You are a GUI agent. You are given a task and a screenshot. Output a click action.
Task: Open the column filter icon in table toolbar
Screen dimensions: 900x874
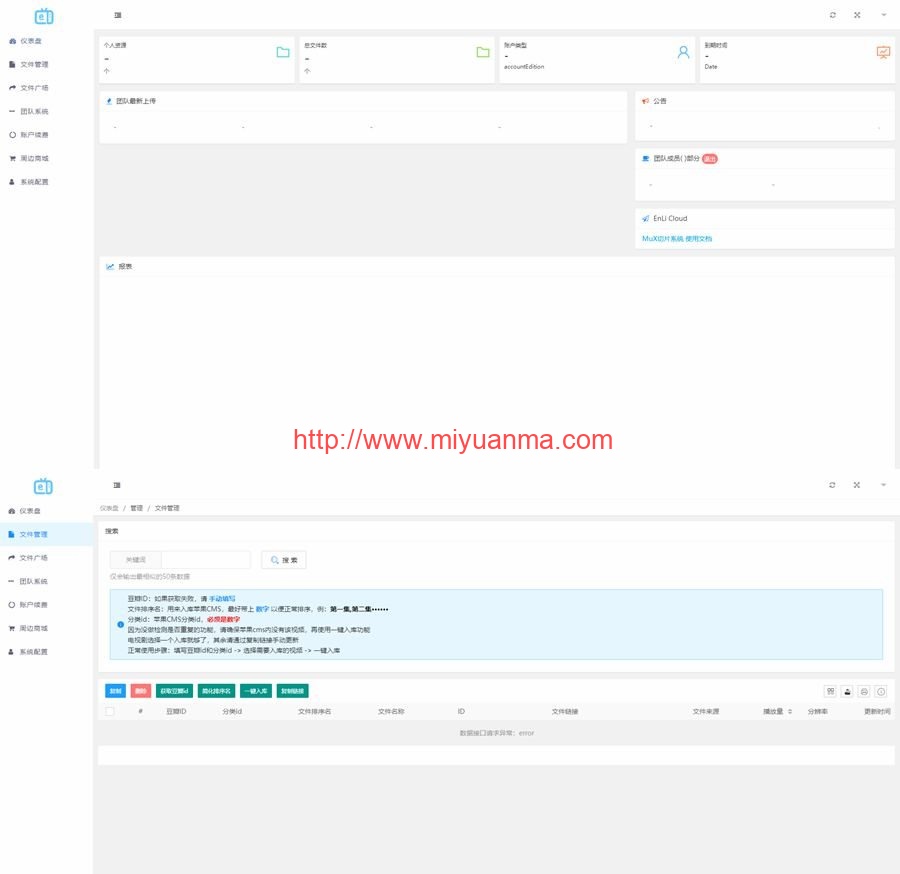coord(831,692)
